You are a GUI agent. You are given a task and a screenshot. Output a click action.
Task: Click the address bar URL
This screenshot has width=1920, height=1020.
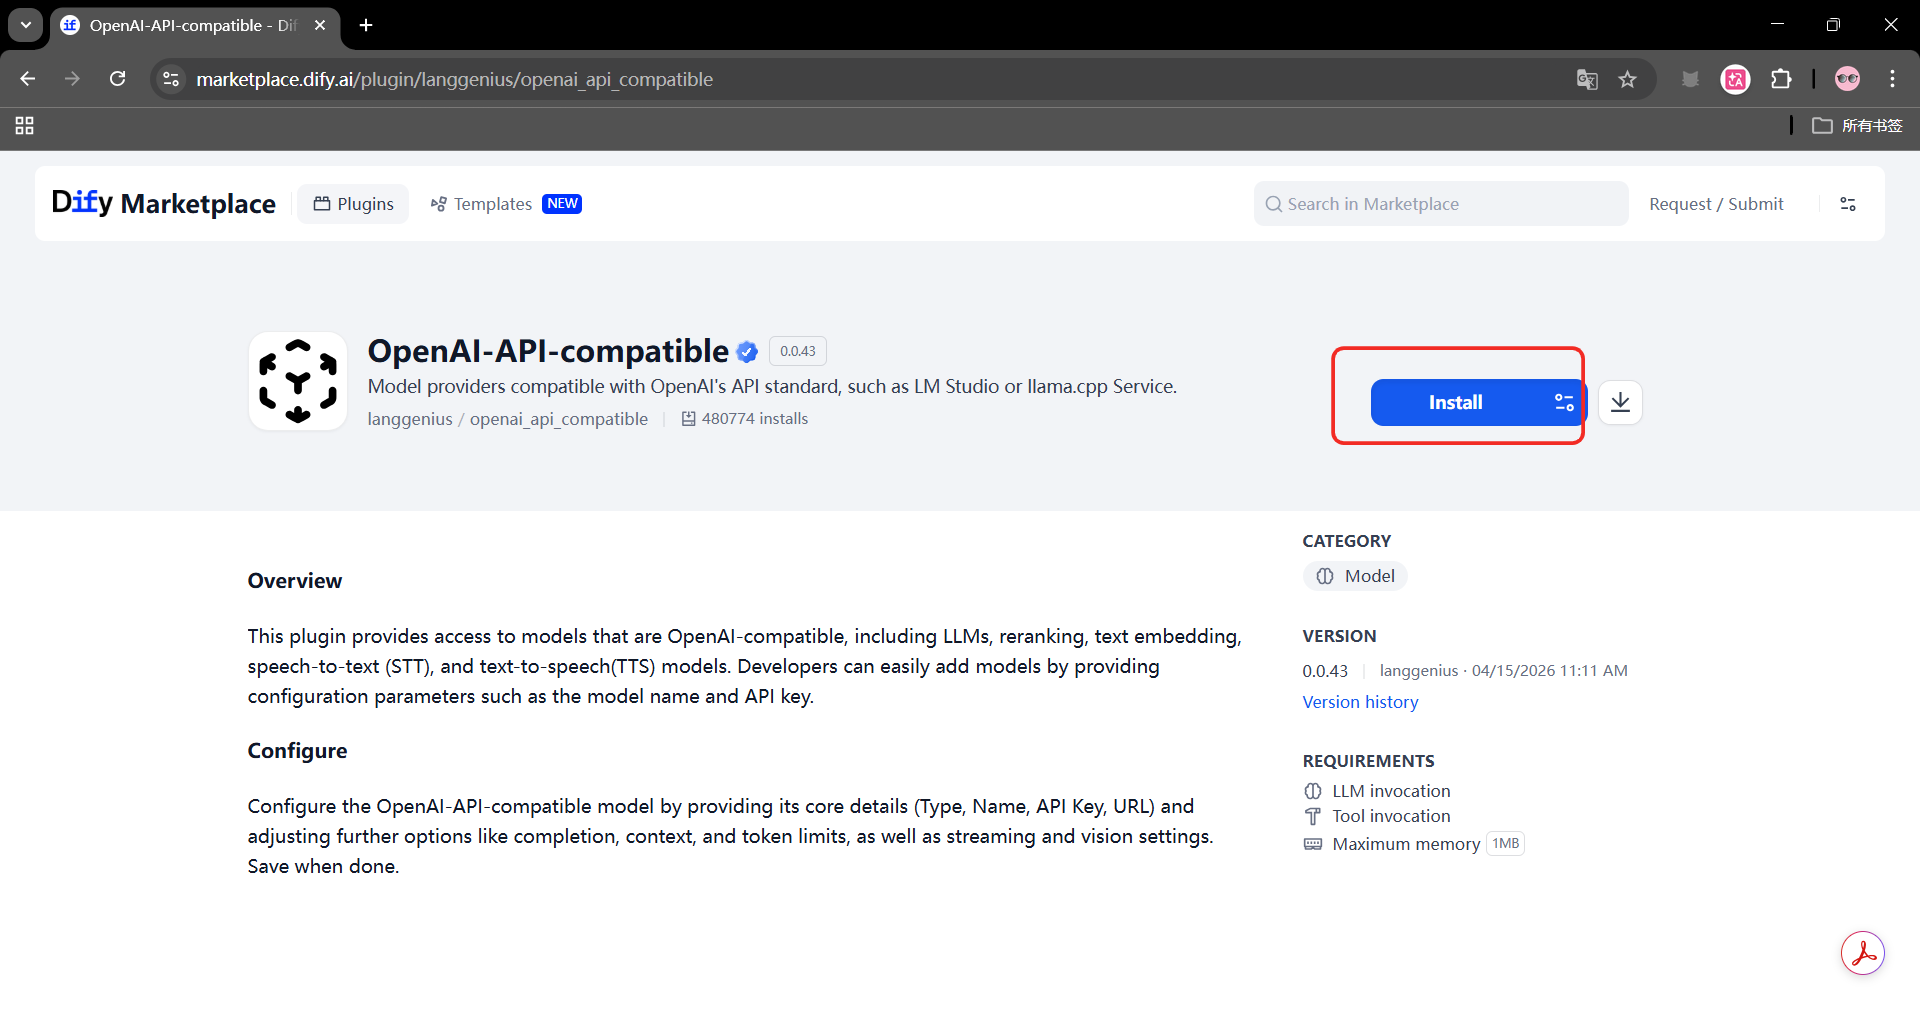click(x=455, y=79)
